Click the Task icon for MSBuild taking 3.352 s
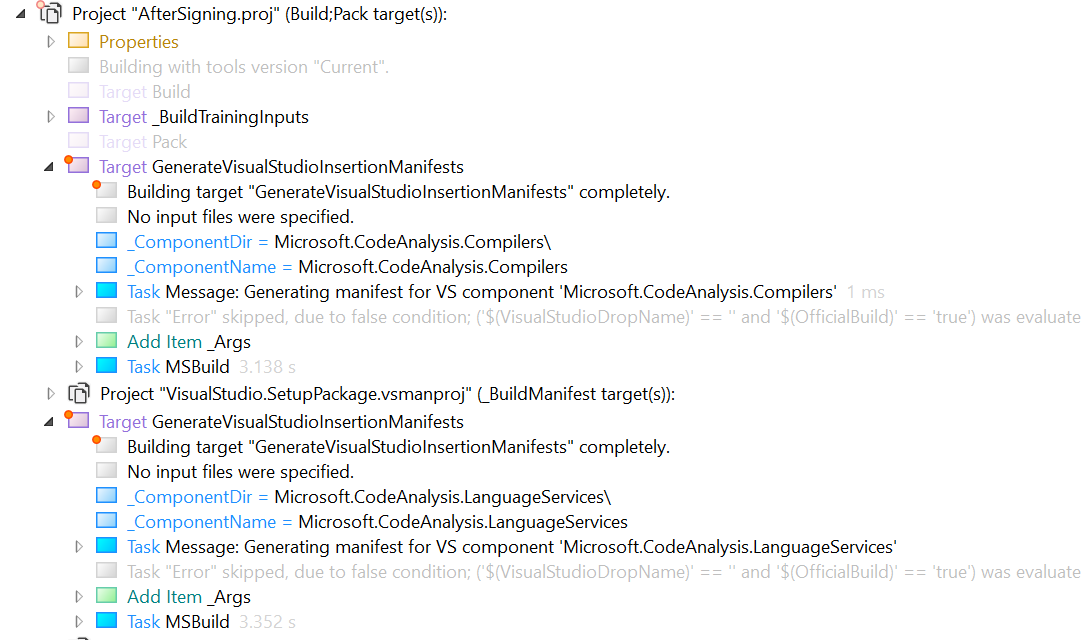This screenshot has width=1081, height=640. pyautogui.click(x=106, y=621)
